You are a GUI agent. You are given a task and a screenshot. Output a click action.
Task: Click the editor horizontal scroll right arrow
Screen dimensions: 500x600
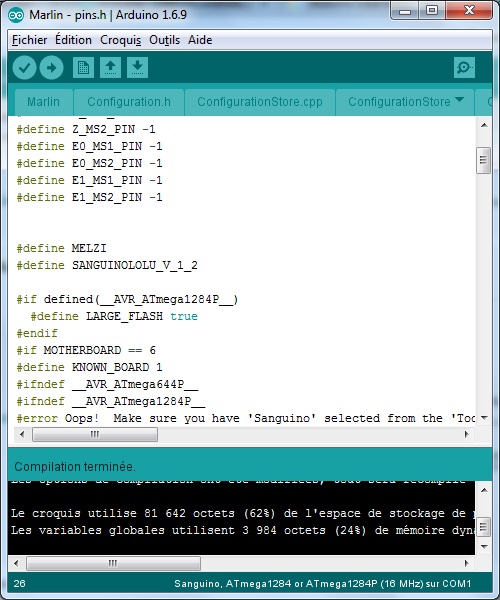(x=467, y=434)
